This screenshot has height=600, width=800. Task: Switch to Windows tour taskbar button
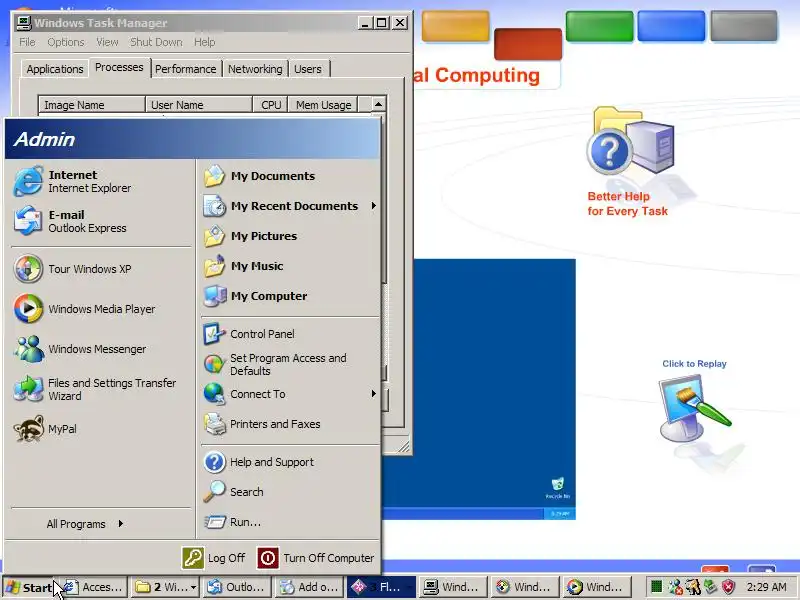(524, 587)
